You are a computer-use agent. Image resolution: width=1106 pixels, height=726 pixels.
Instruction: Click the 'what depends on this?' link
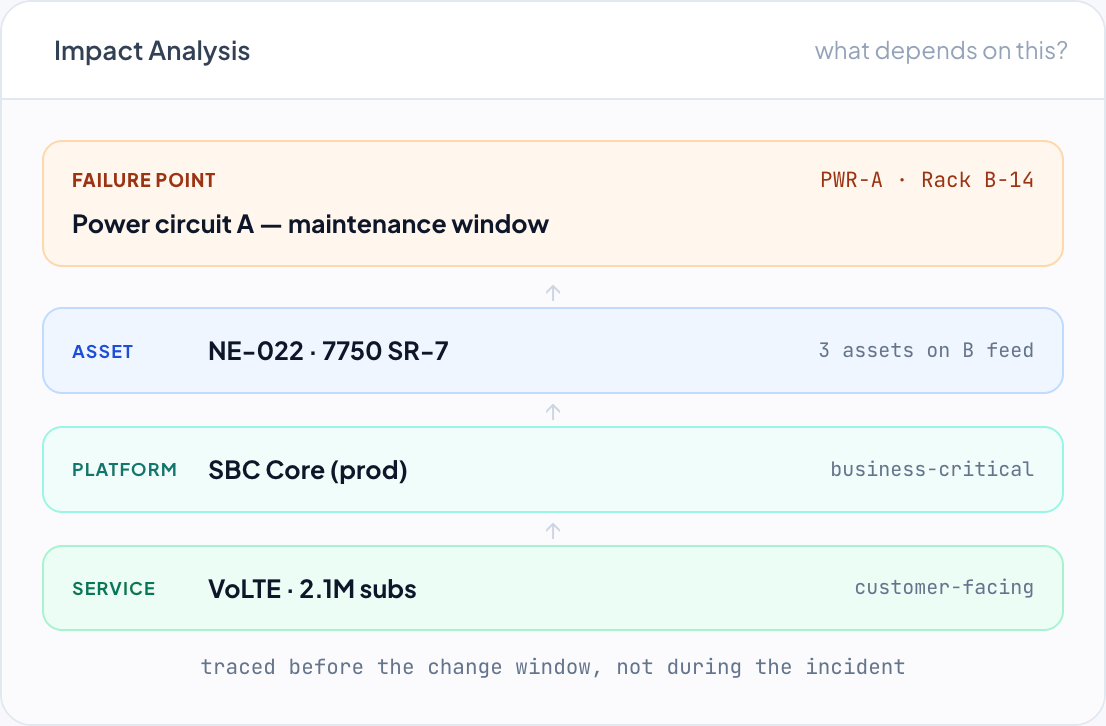[941, 51]
